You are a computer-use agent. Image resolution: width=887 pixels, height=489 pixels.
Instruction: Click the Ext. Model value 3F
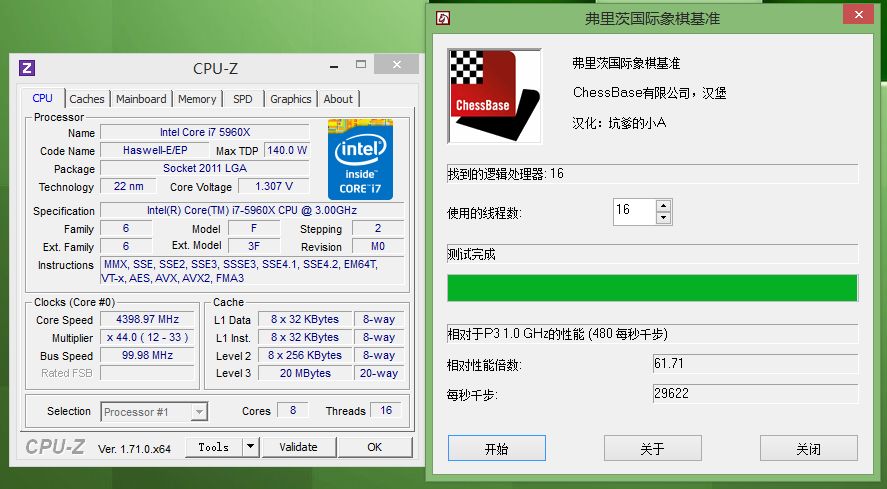pyautogui.click(x=254, y=246)
